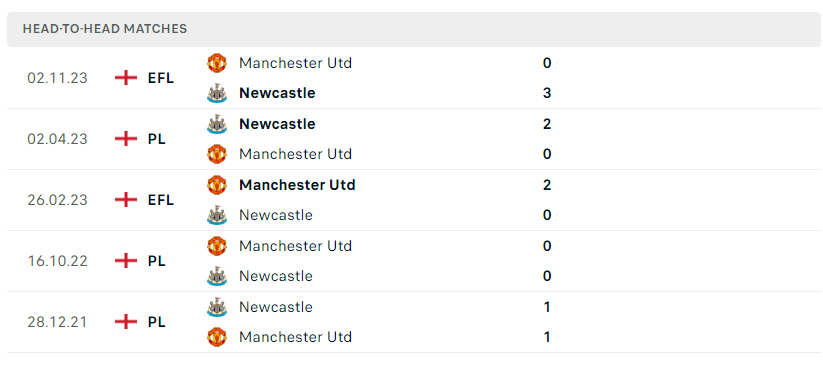823x370 pixels.
Task: Click Manchester Utd crest in 02.11.23 match
Action: tap(217, 63)
